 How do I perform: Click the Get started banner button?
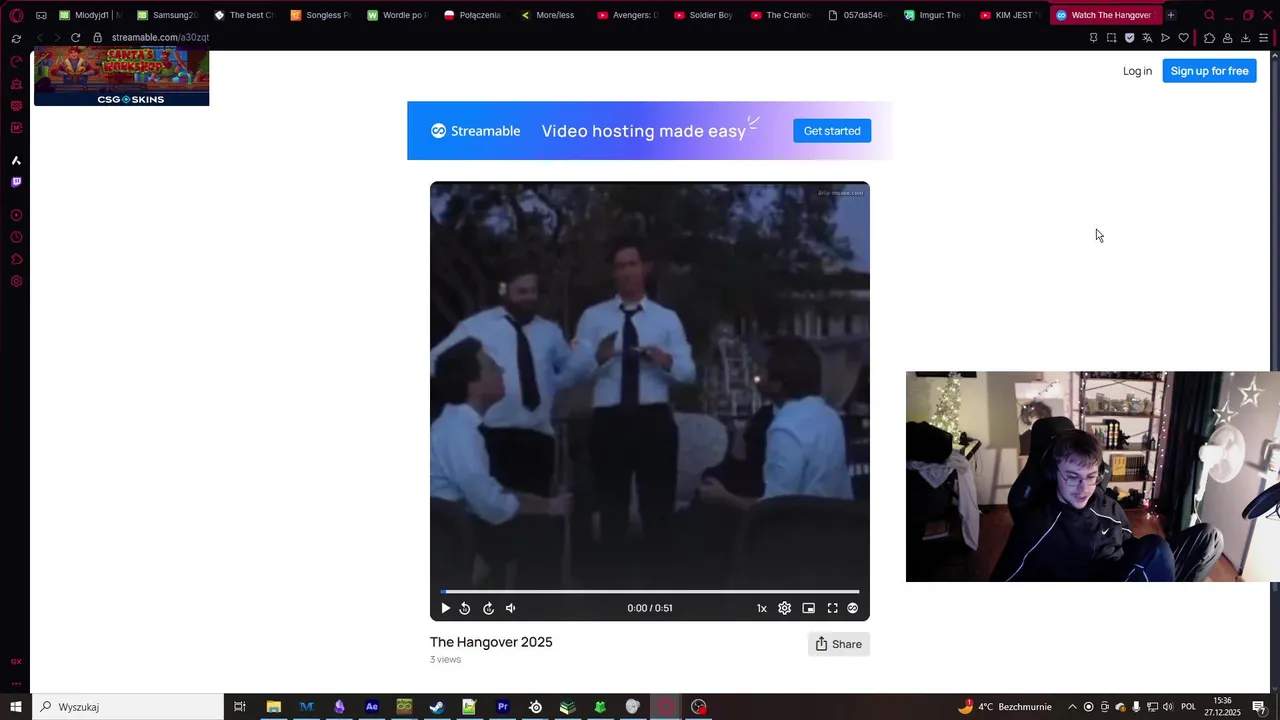(832, 131)
